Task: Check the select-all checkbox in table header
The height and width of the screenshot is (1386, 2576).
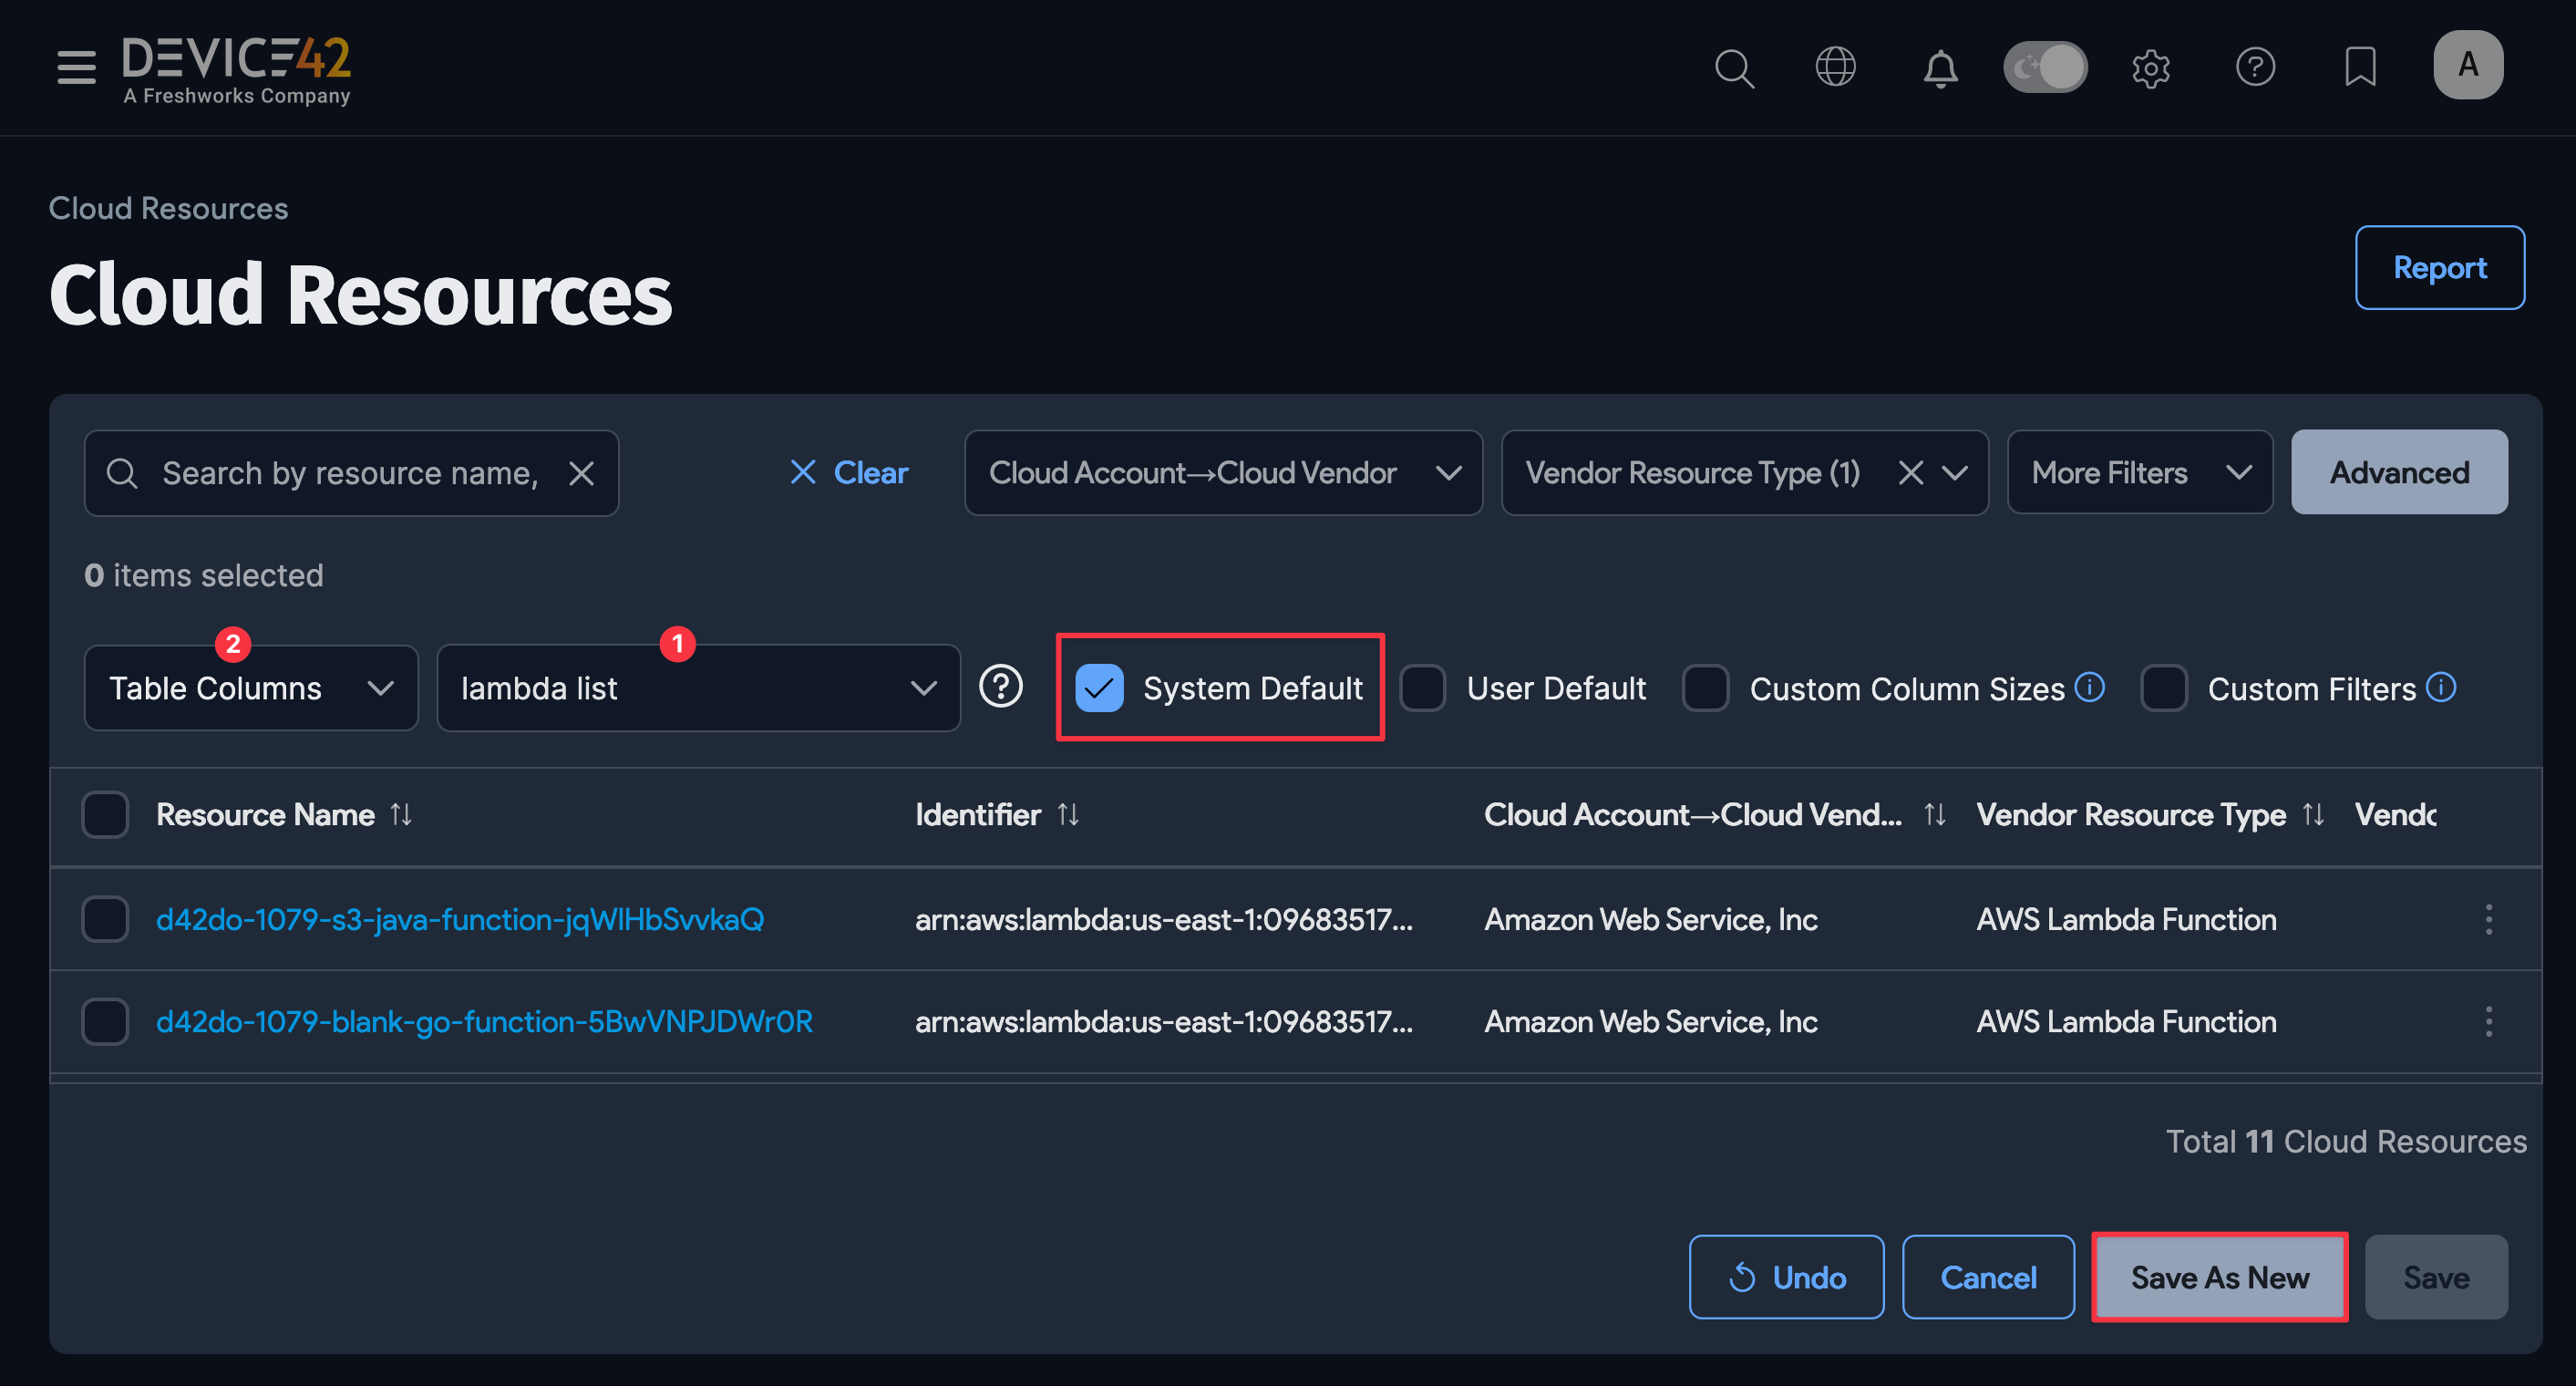Action: point(105,814)
